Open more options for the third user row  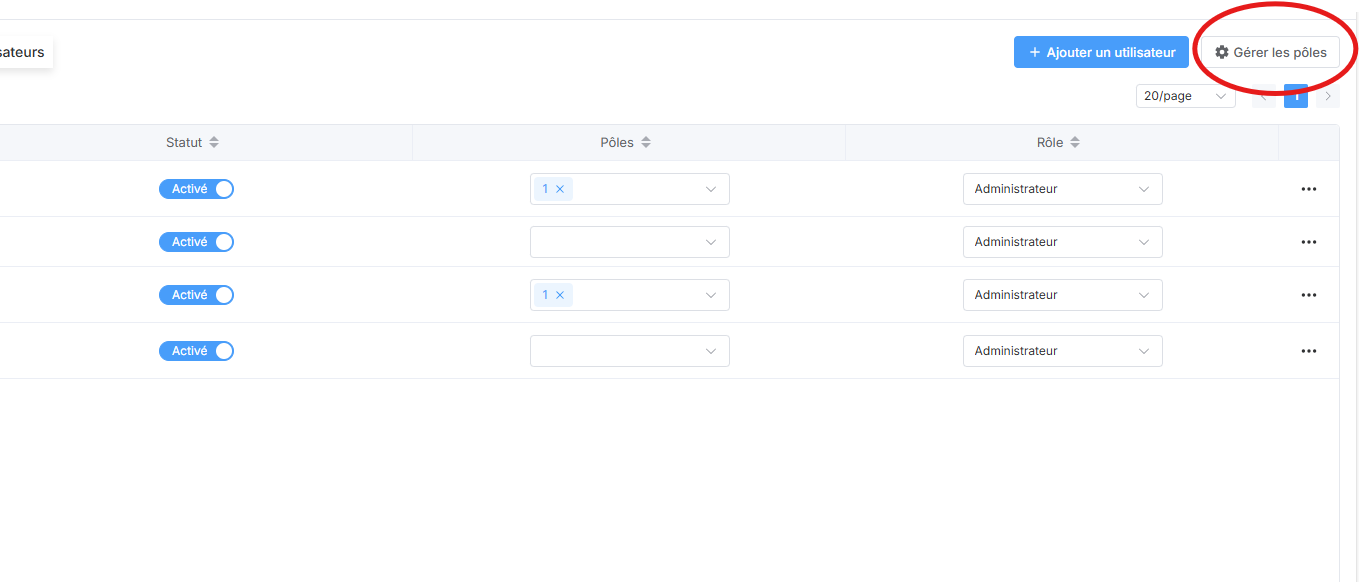pos(1308,295)
